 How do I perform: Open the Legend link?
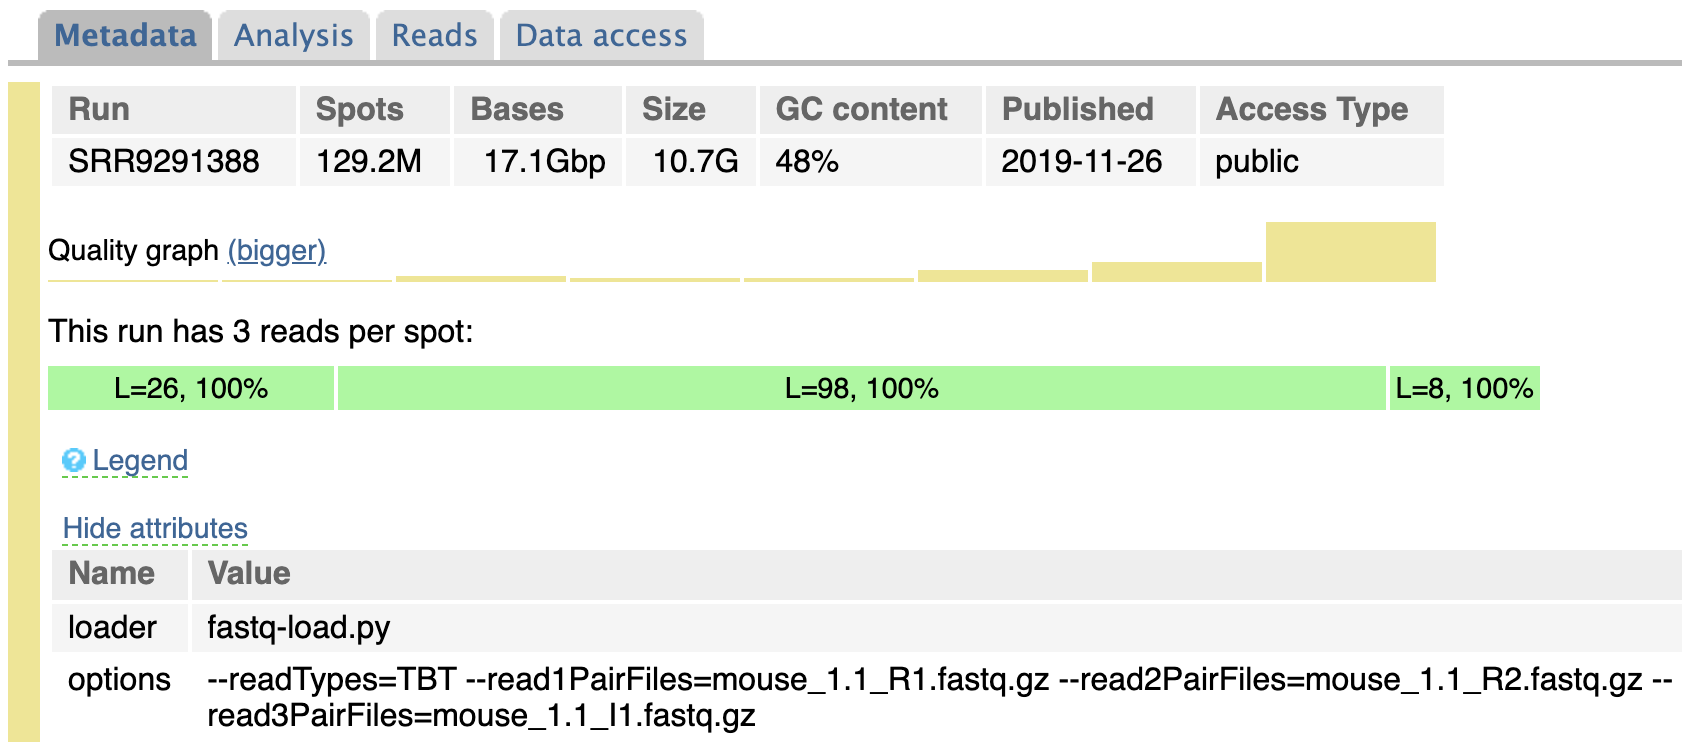[140, 460]
